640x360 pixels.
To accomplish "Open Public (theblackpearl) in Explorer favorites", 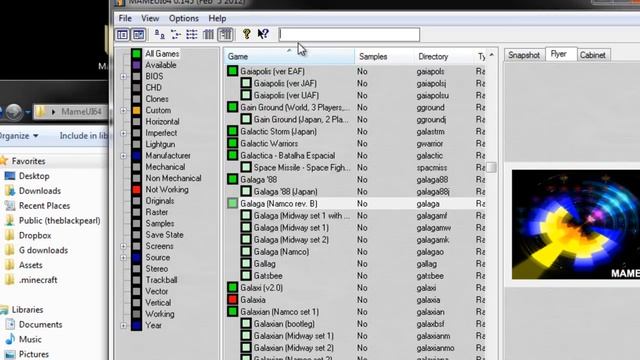I will [59, 220].
